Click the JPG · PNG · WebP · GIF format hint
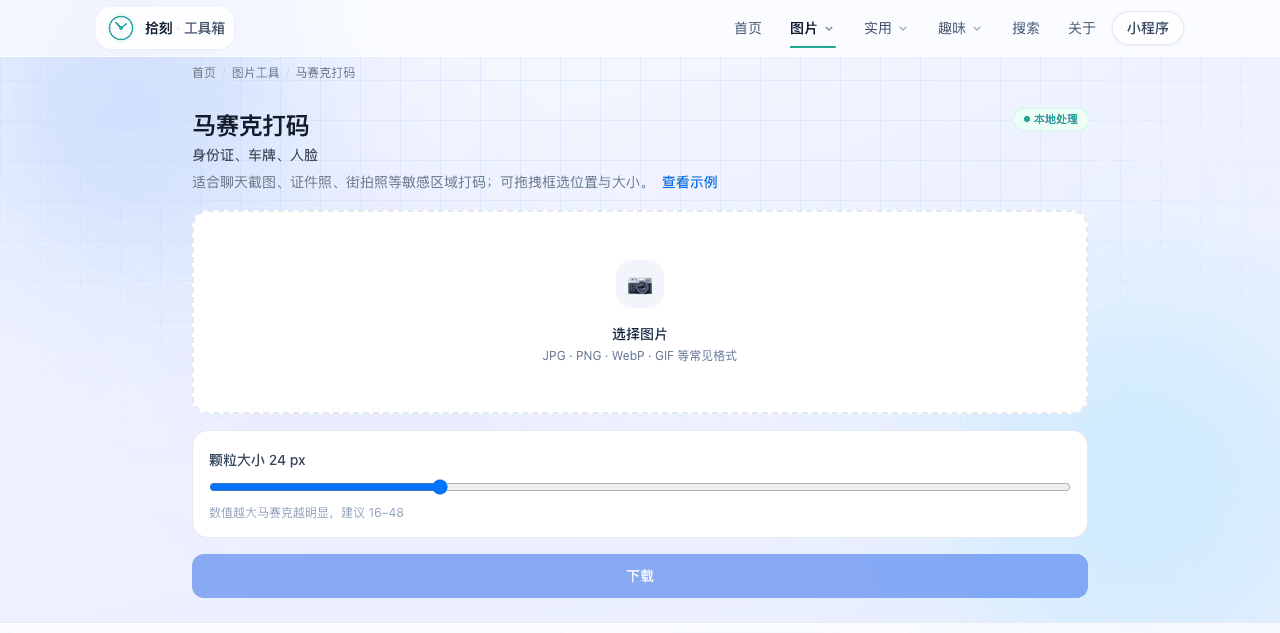Viewport: 1280px width, 633px height. pos(640,356)
